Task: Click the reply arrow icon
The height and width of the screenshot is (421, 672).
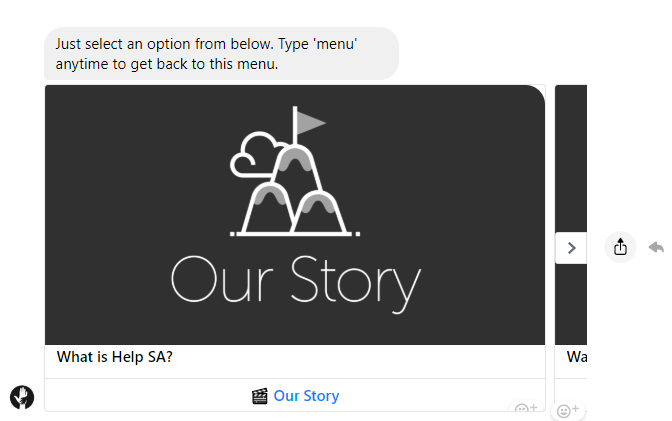Action: click(x=656, y=246)
